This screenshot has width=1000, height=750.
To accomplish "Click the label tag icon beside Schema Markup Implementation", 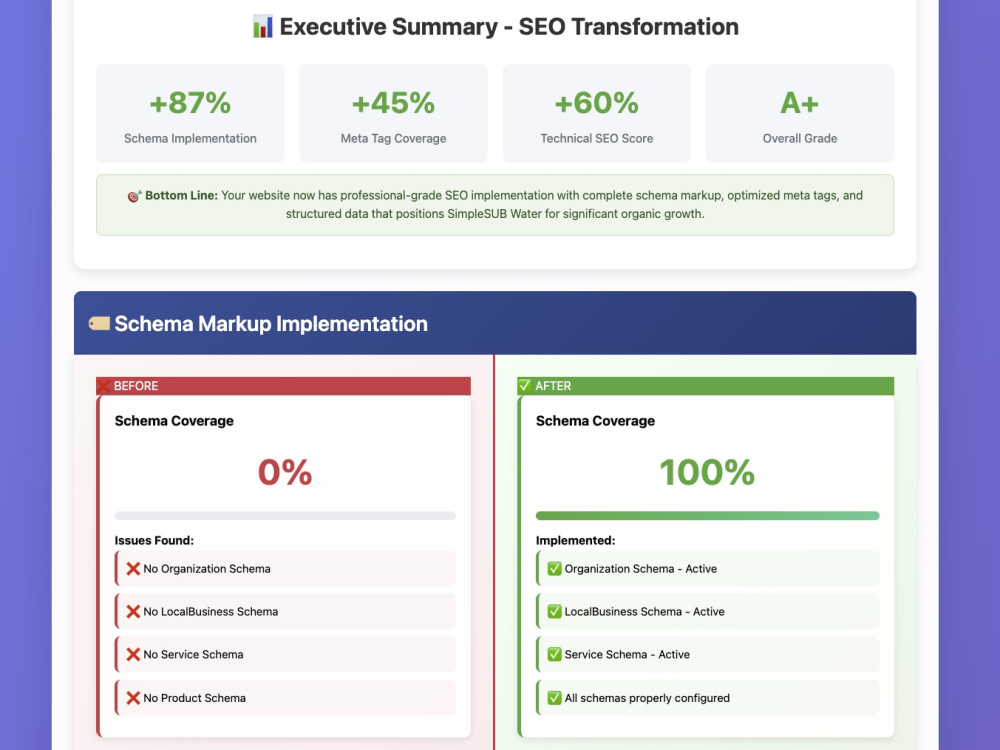I will click(x=99, y=324).
